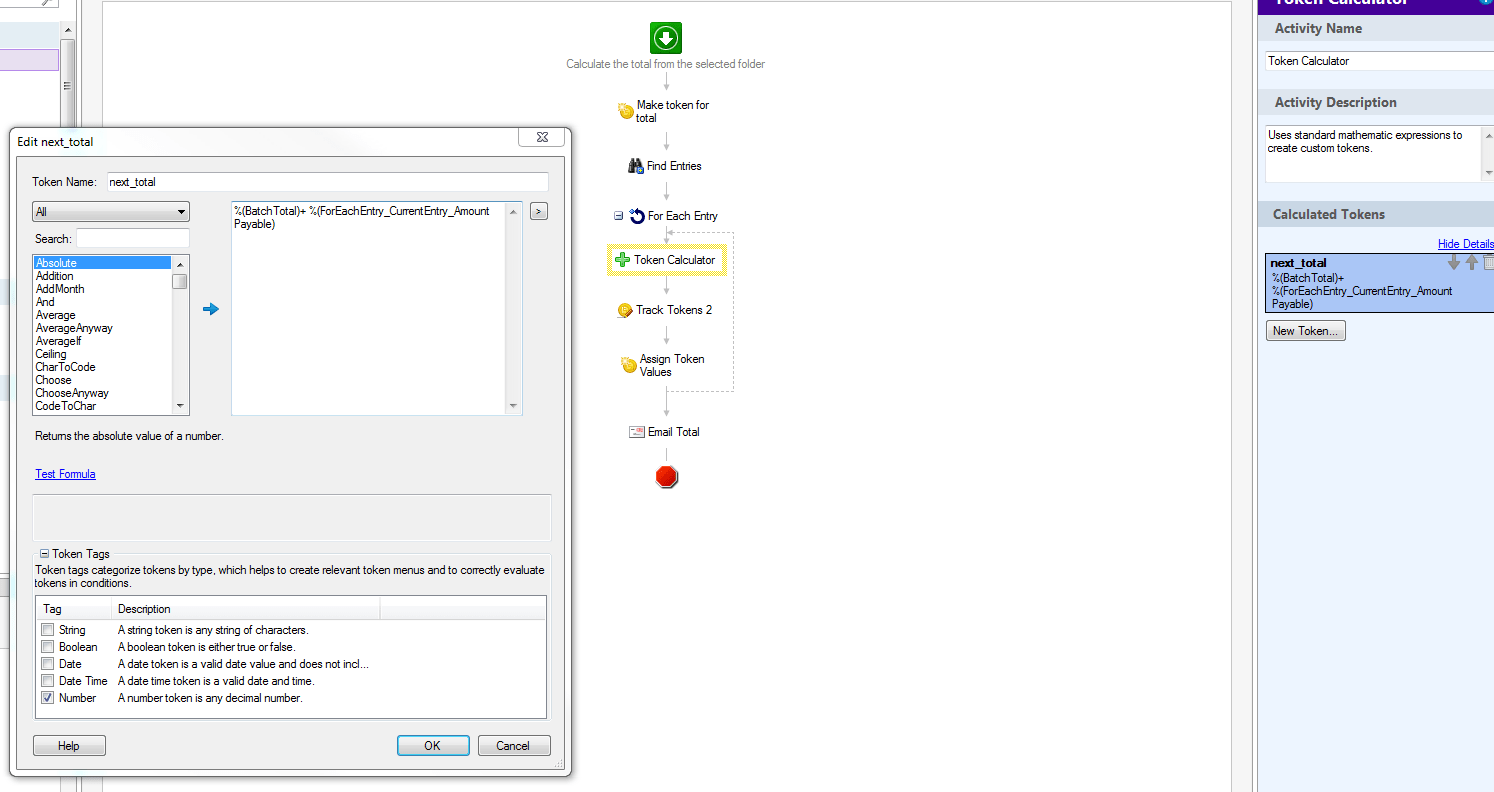Screen dimensions: 1494x792
Task: Delete next_total token with trash icon
Action: [1488, 263]
